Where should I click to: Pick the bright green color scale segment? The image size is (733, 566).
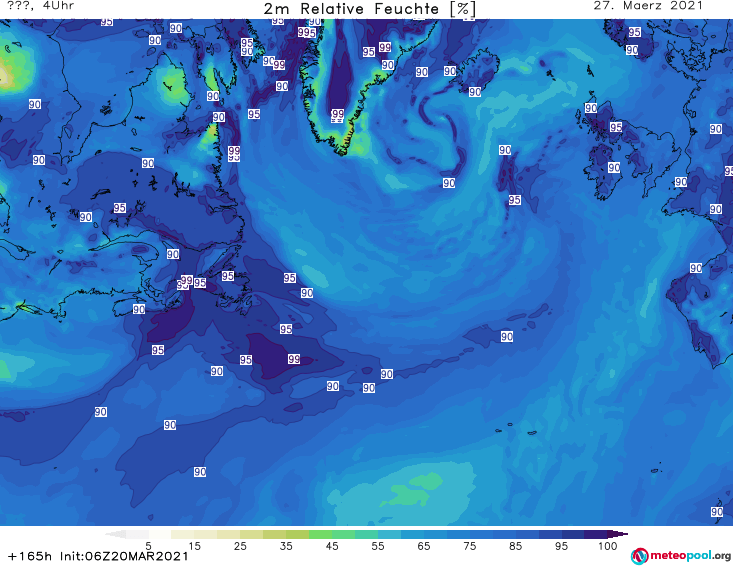point(320,534)
